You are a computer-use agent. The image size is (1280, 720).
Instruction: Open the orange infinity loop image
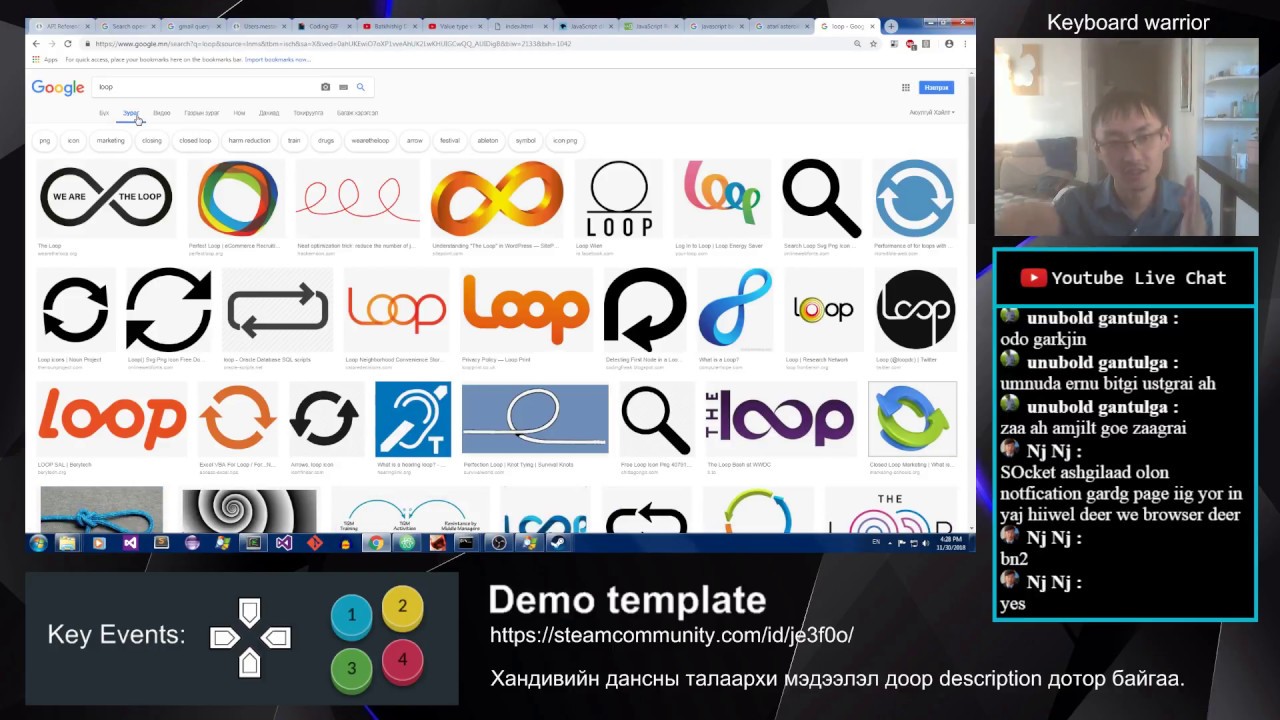[x=497, y=198]
